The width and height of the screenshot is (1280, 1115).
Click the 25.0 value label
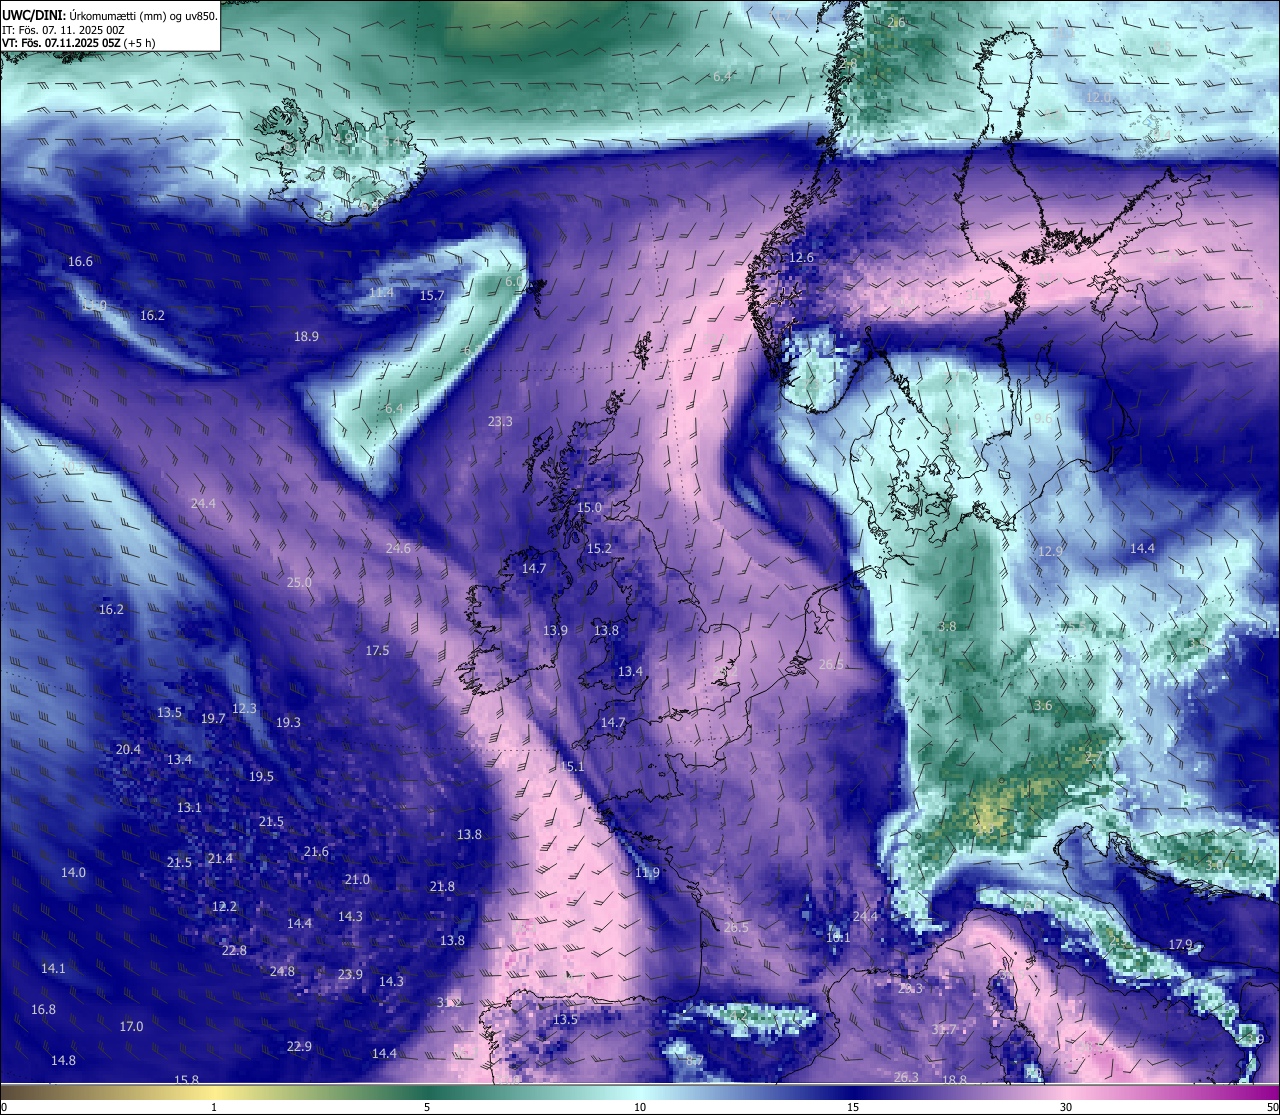click(299, 583)
